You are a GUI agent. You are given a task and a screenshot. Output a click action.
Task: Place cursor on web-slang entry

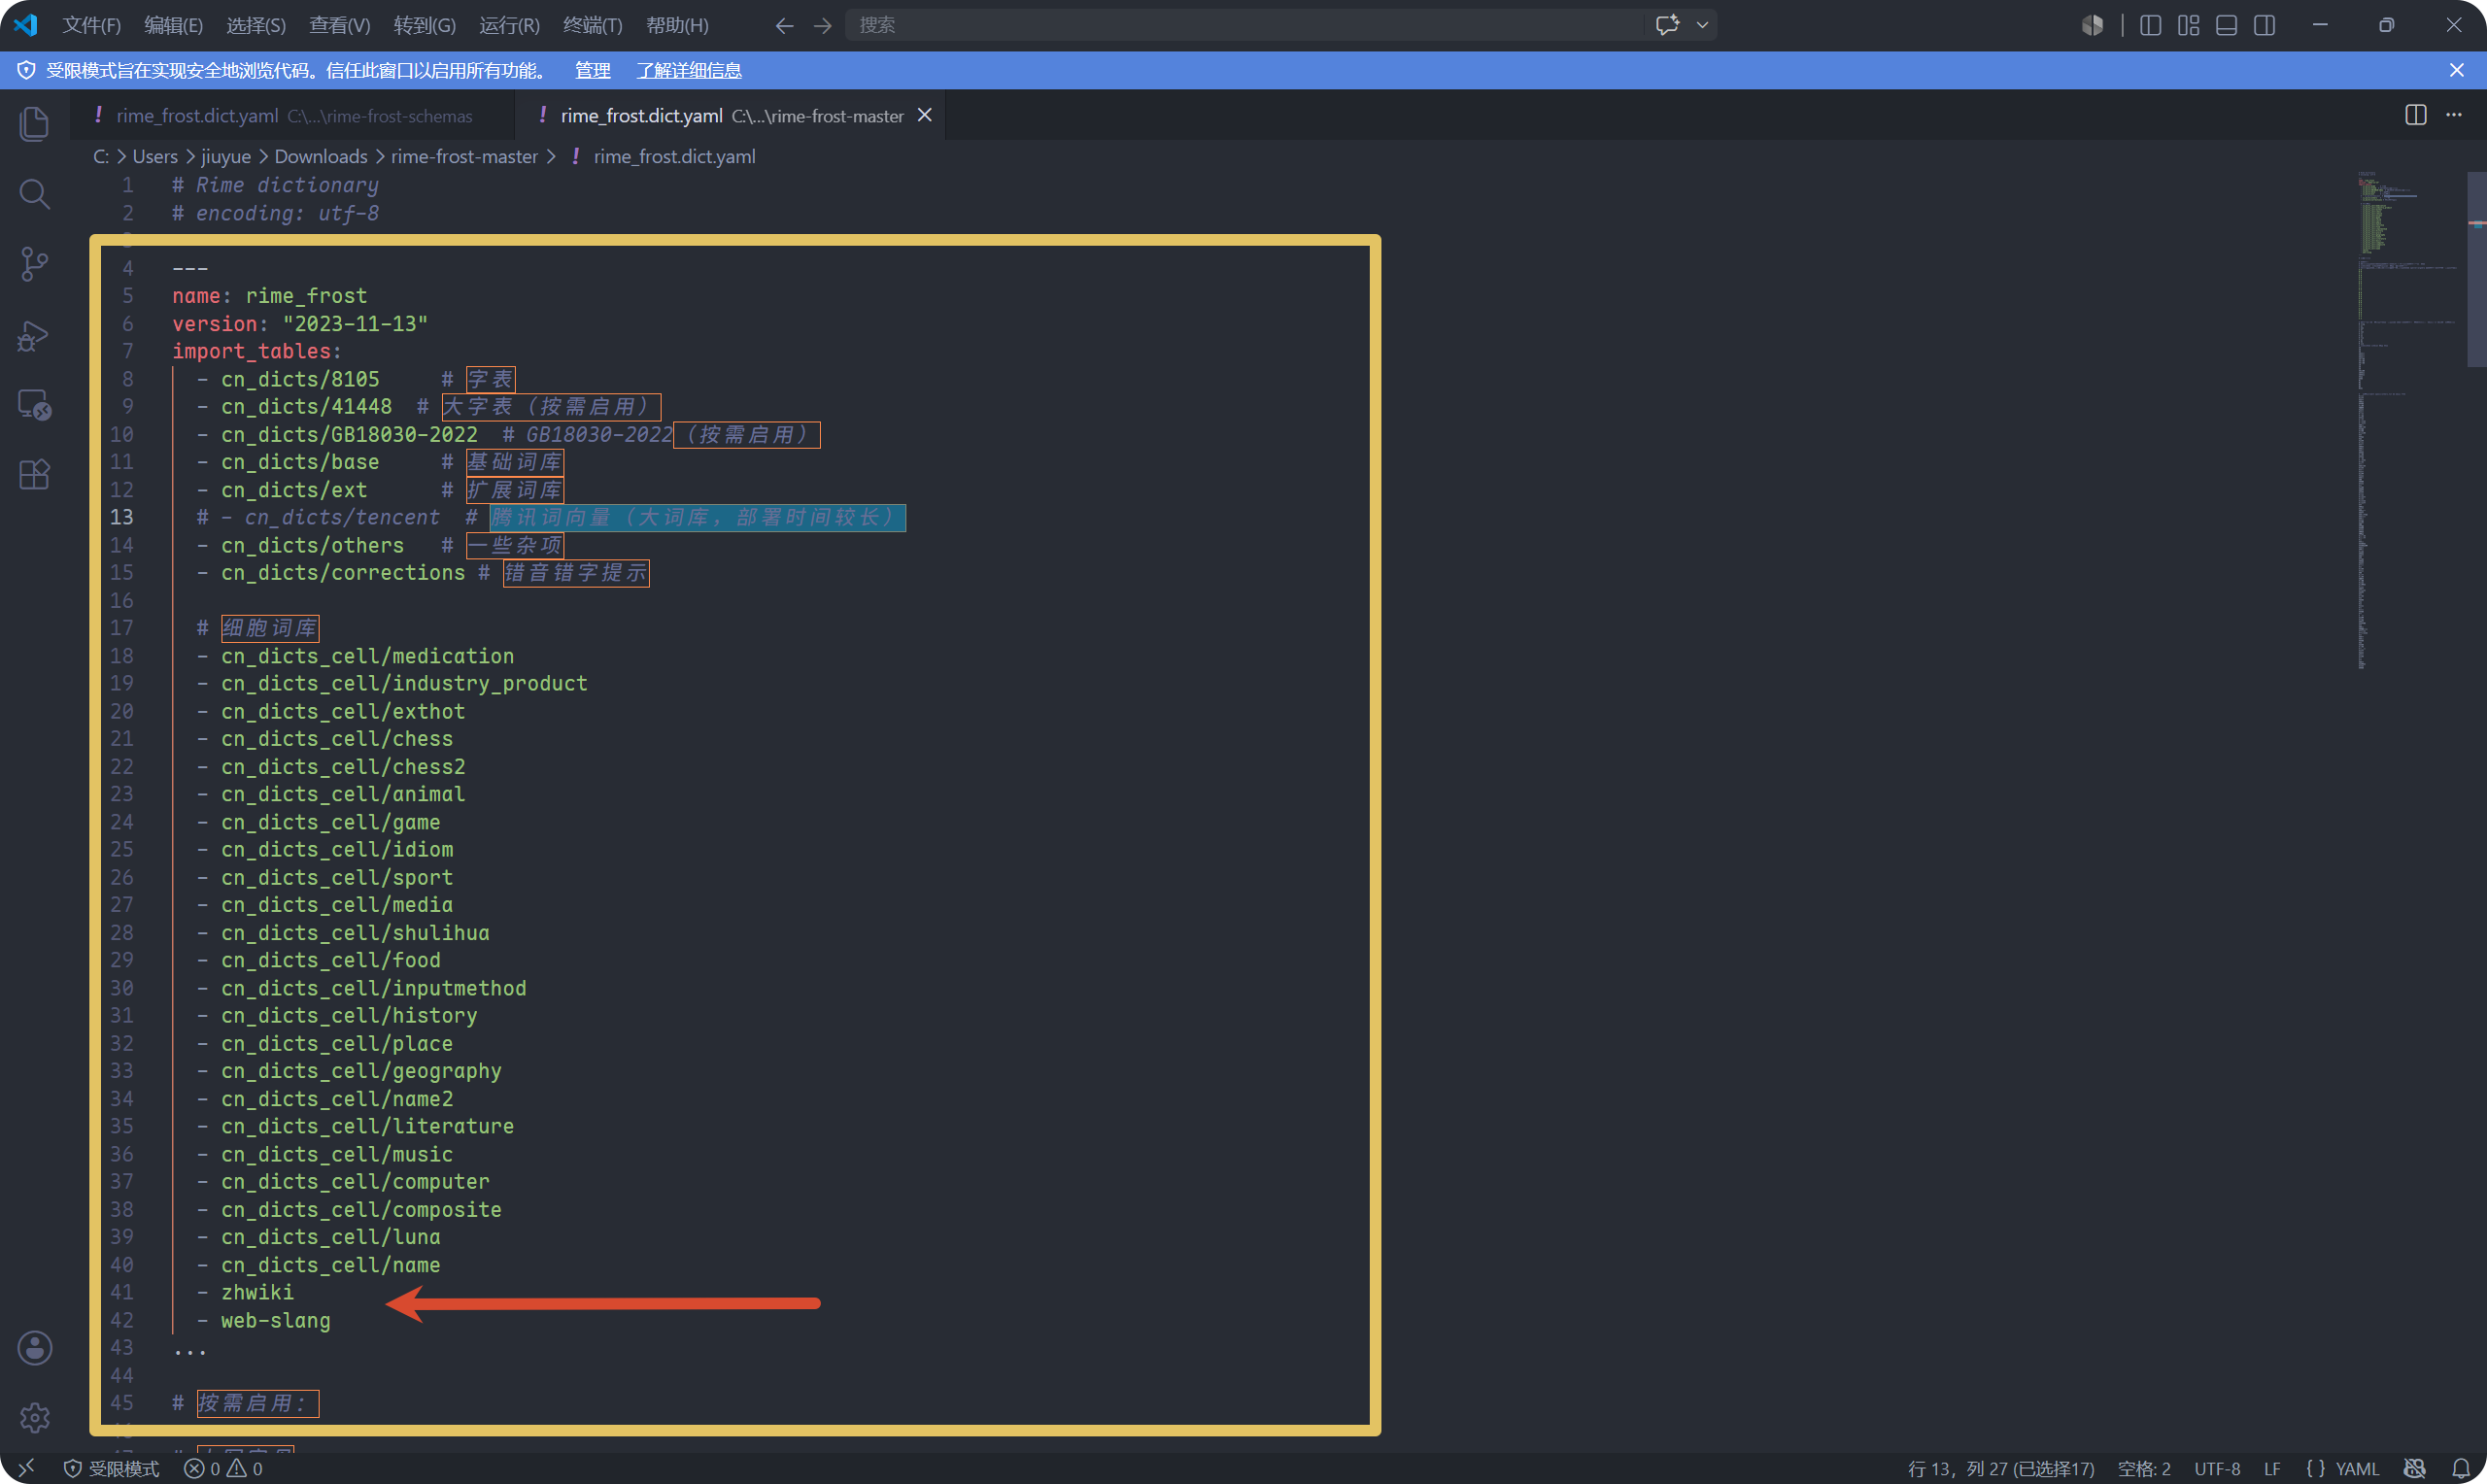click(275, 1320)
